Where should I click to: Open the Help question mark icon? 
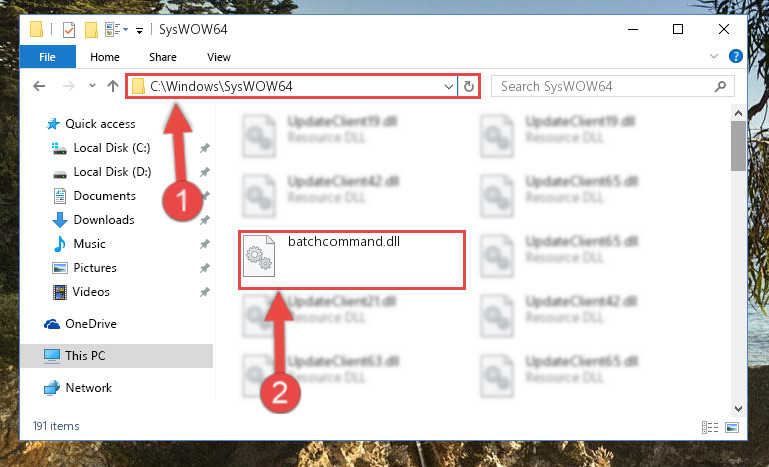click(x=735, y=56)
